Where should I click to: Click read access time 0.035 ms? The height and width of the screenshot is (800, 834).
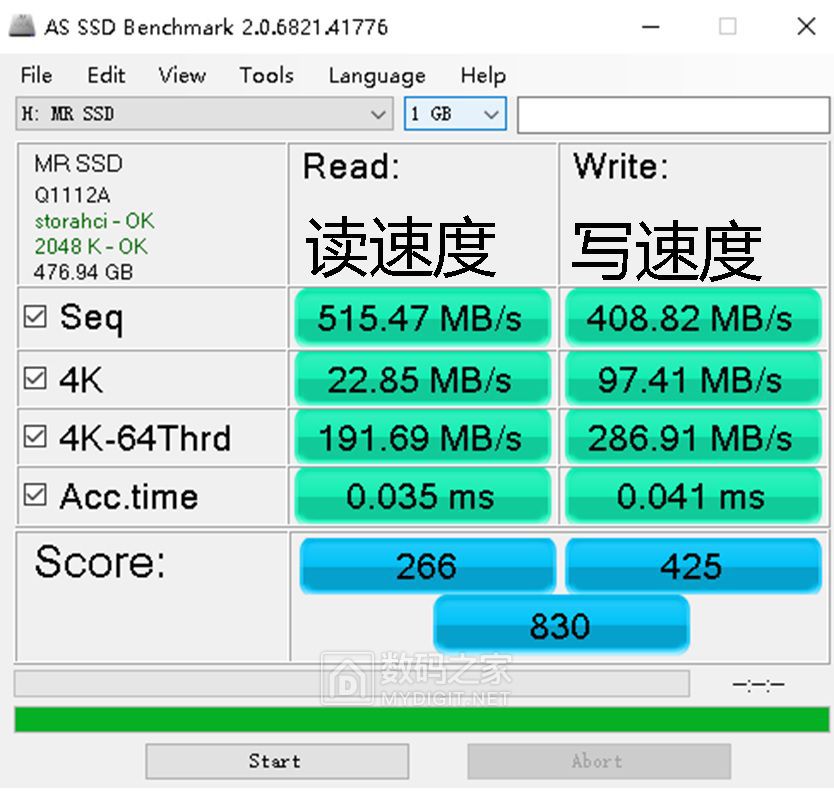click(422, 495)
